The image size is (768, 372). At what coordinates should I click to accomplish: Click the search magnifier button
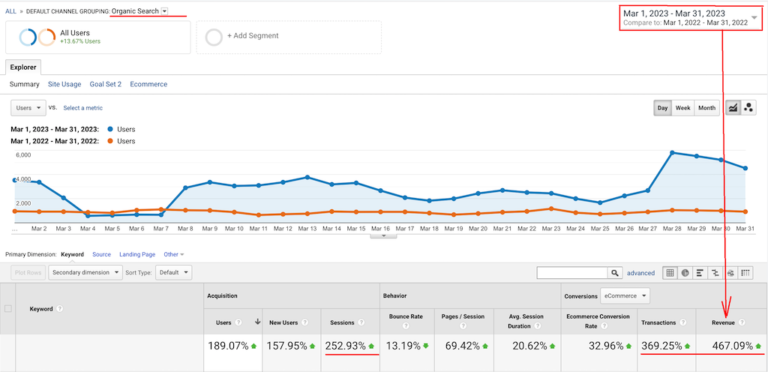click(x=614, y=273)
